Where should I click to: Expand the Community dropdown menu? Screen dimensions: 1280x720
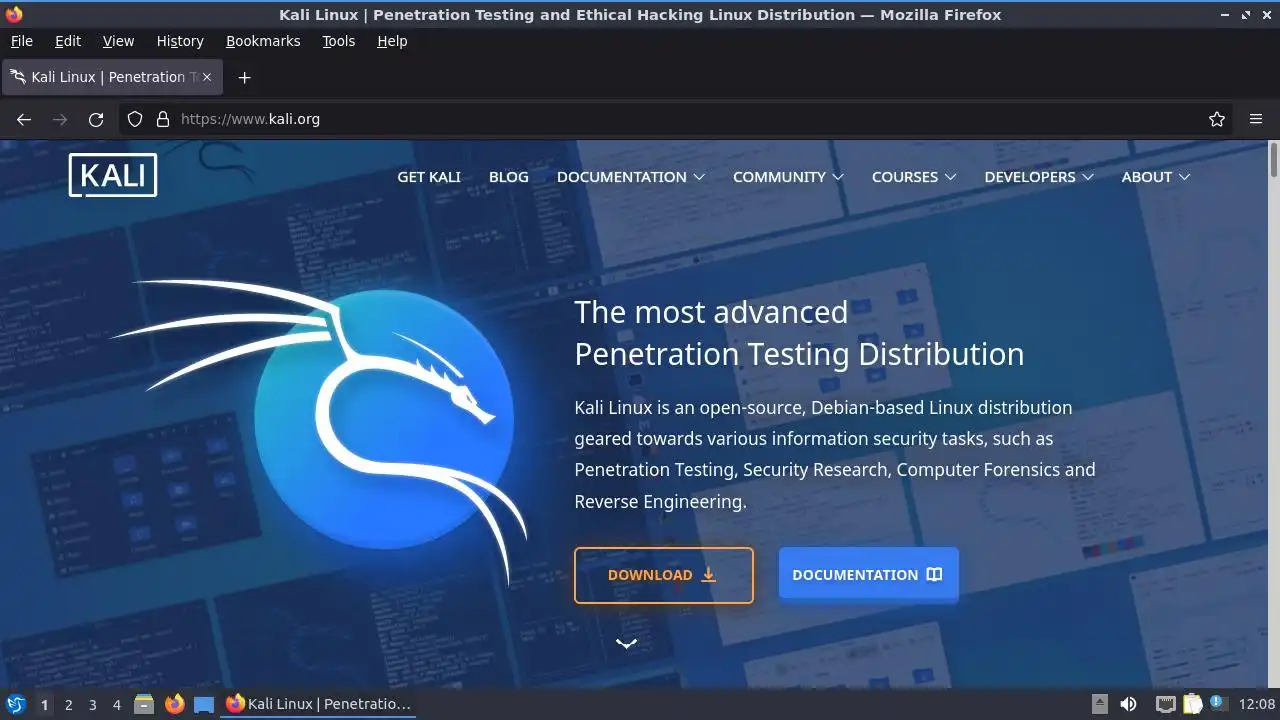point(788,177)
